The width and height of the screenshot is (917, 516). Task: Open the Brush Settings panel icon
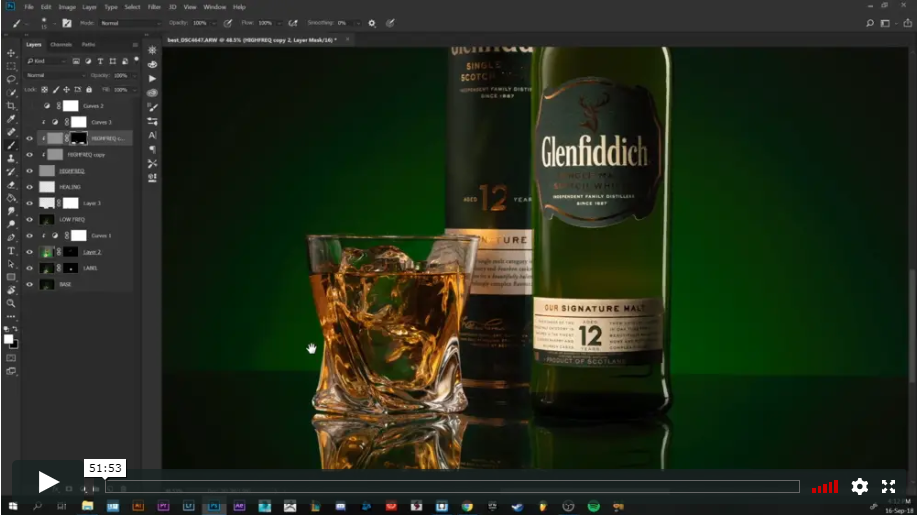(x=152, y=107)
